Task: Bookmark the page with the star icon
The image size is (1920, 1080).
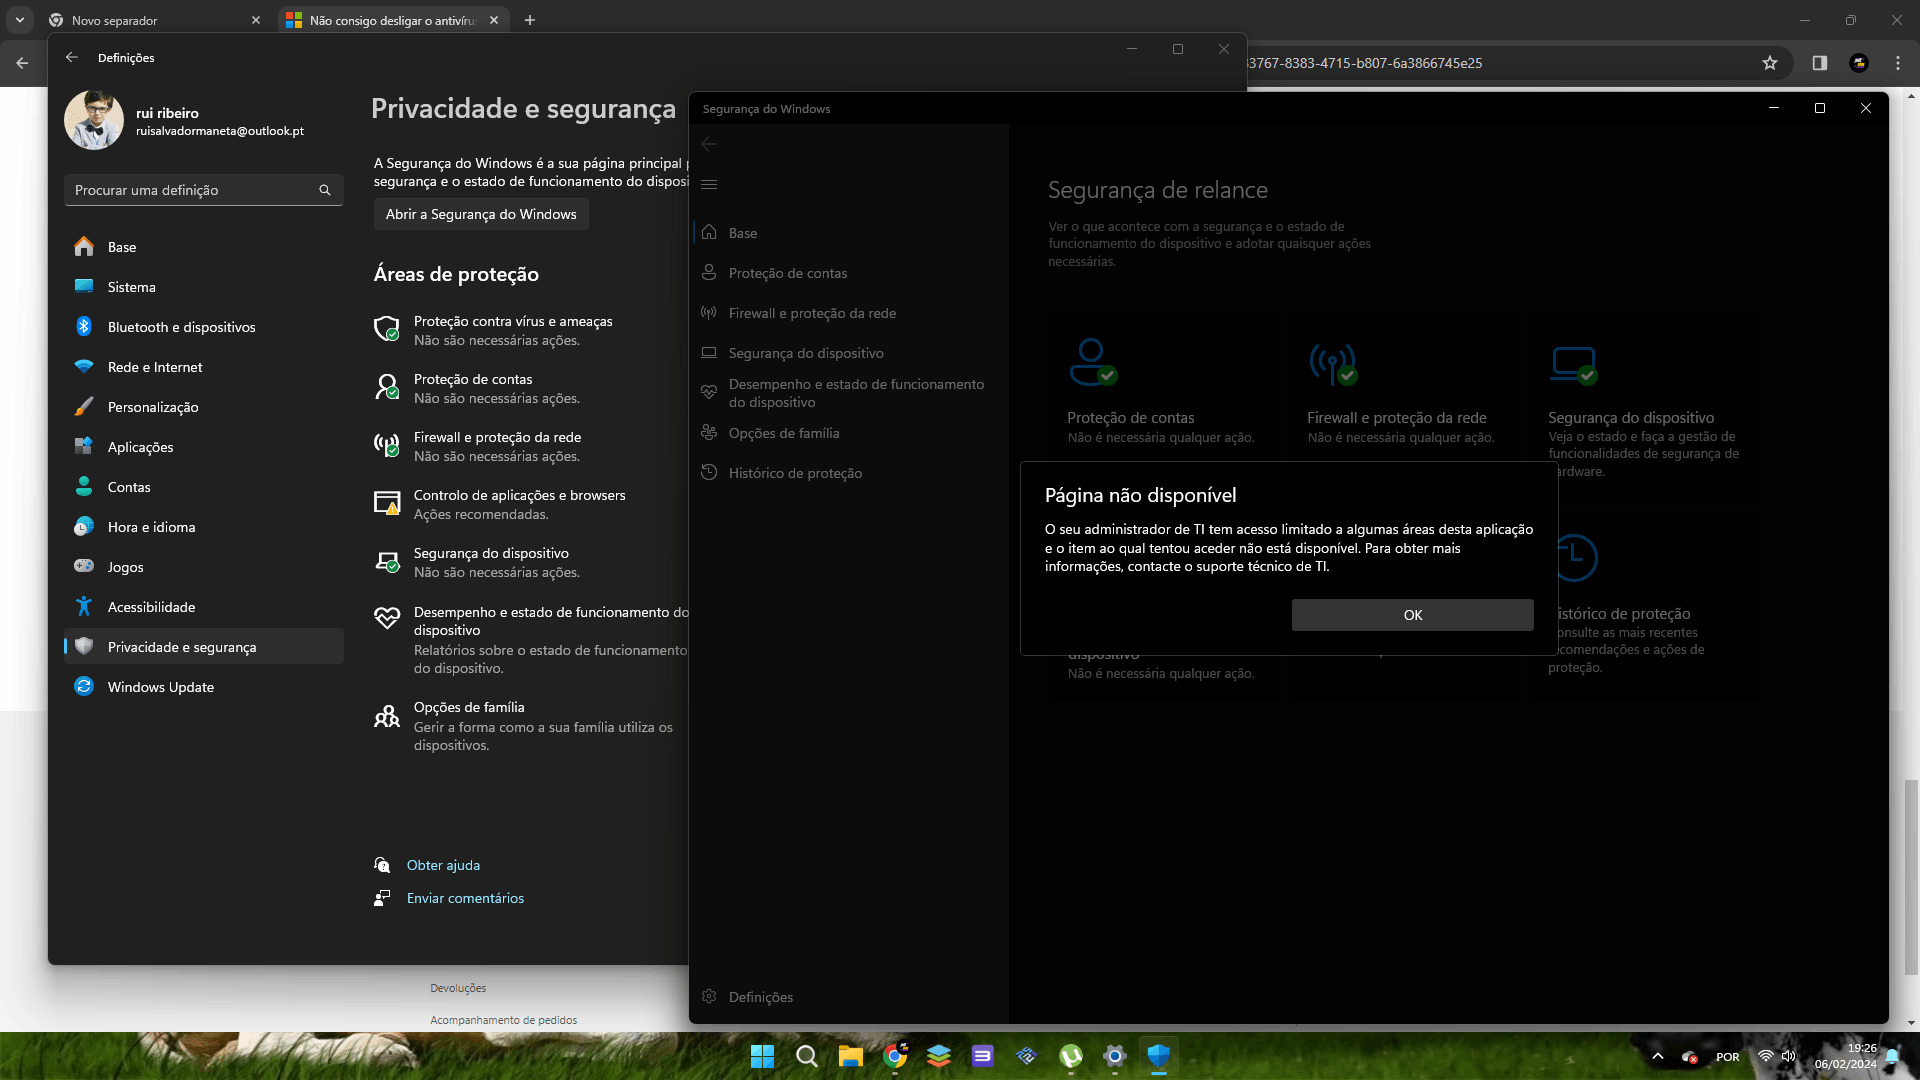Action: pos(1770,63)
